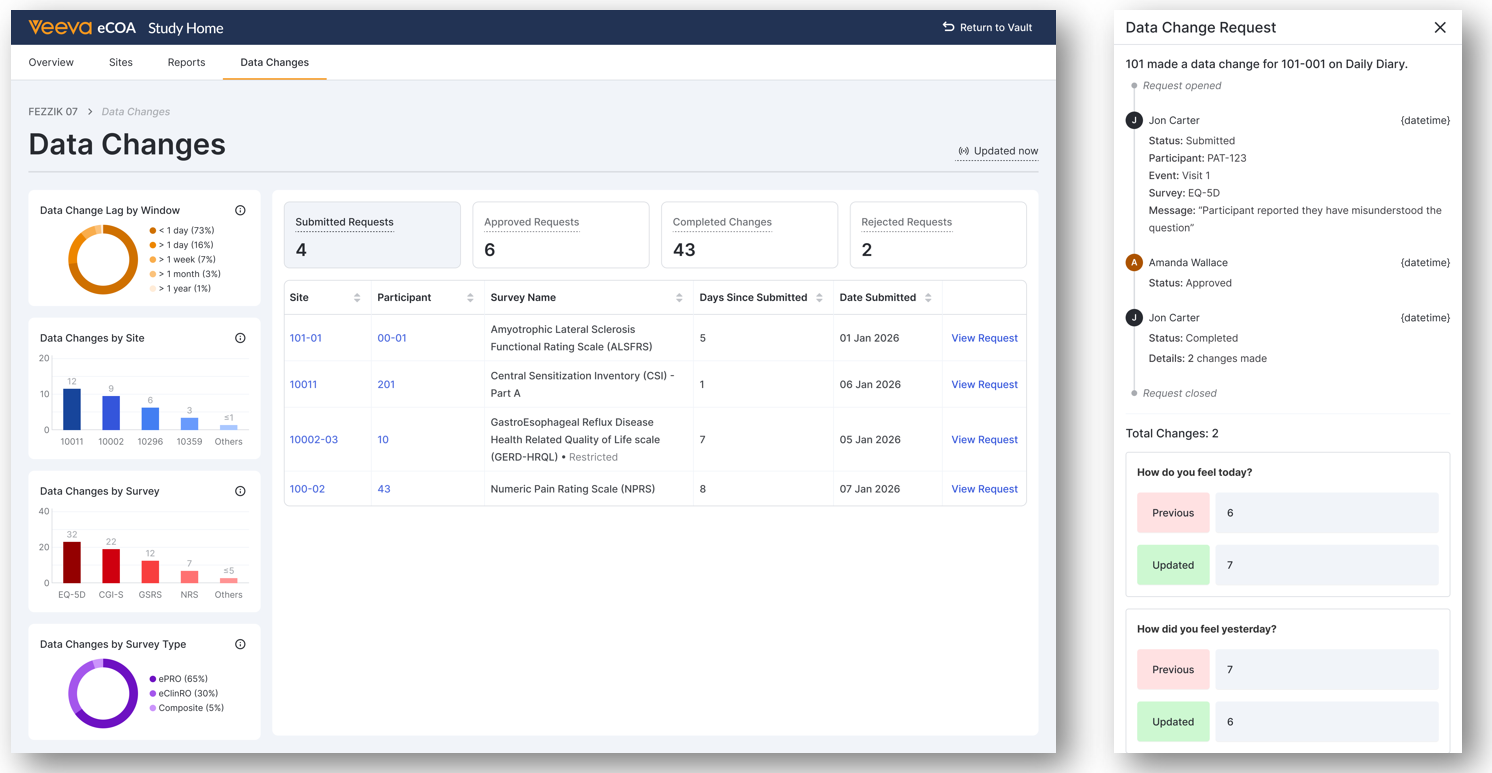View Request for Numeric Pain Rating Scale
This screenshot has width=1492, height=773.
[x=984, y=489]
